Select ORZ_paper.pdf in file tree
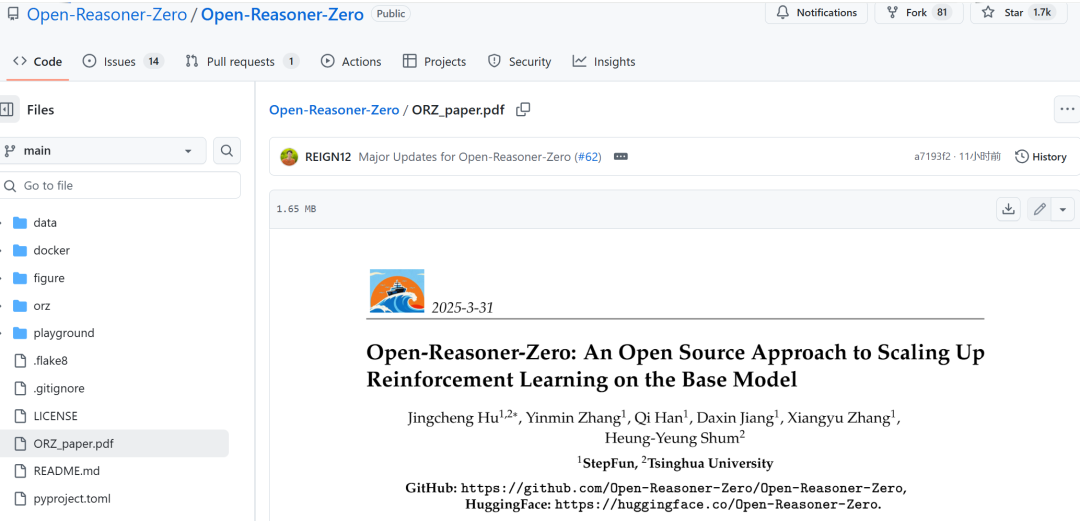This screenshot has height=521, width=1080. click(114, 443)
